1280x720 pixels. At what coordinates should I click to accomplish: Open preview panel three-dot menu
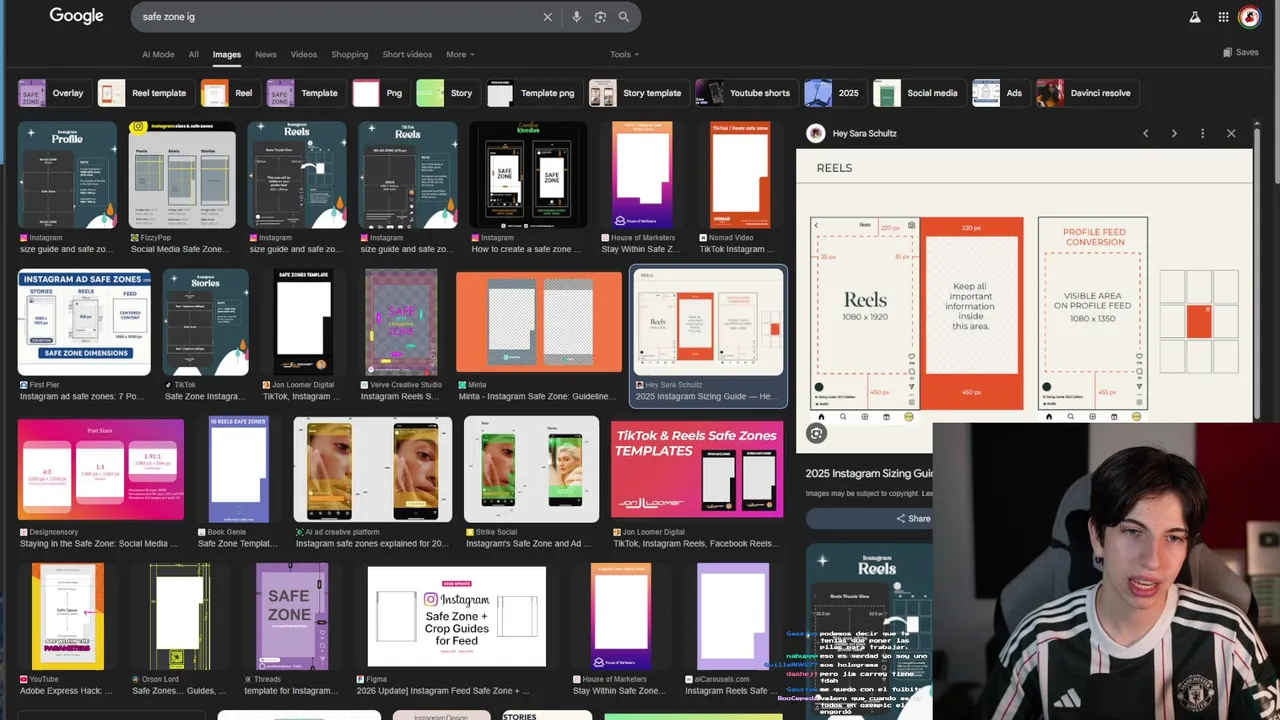pos(1202,133)
